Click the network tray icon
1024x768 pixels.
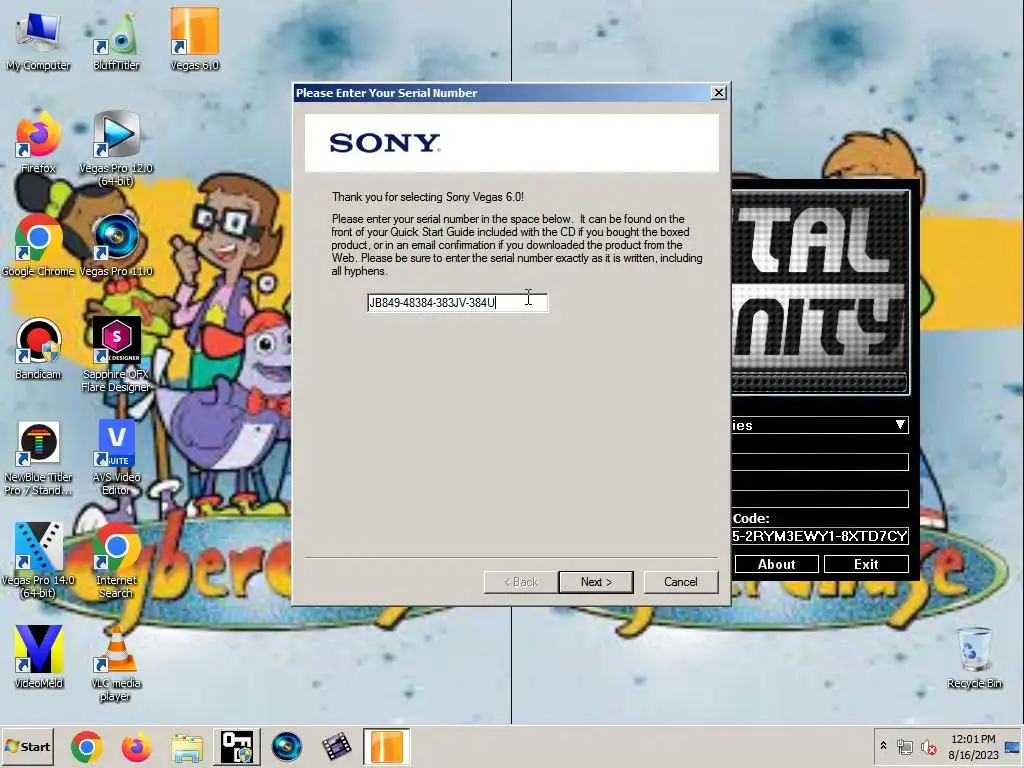905,746
